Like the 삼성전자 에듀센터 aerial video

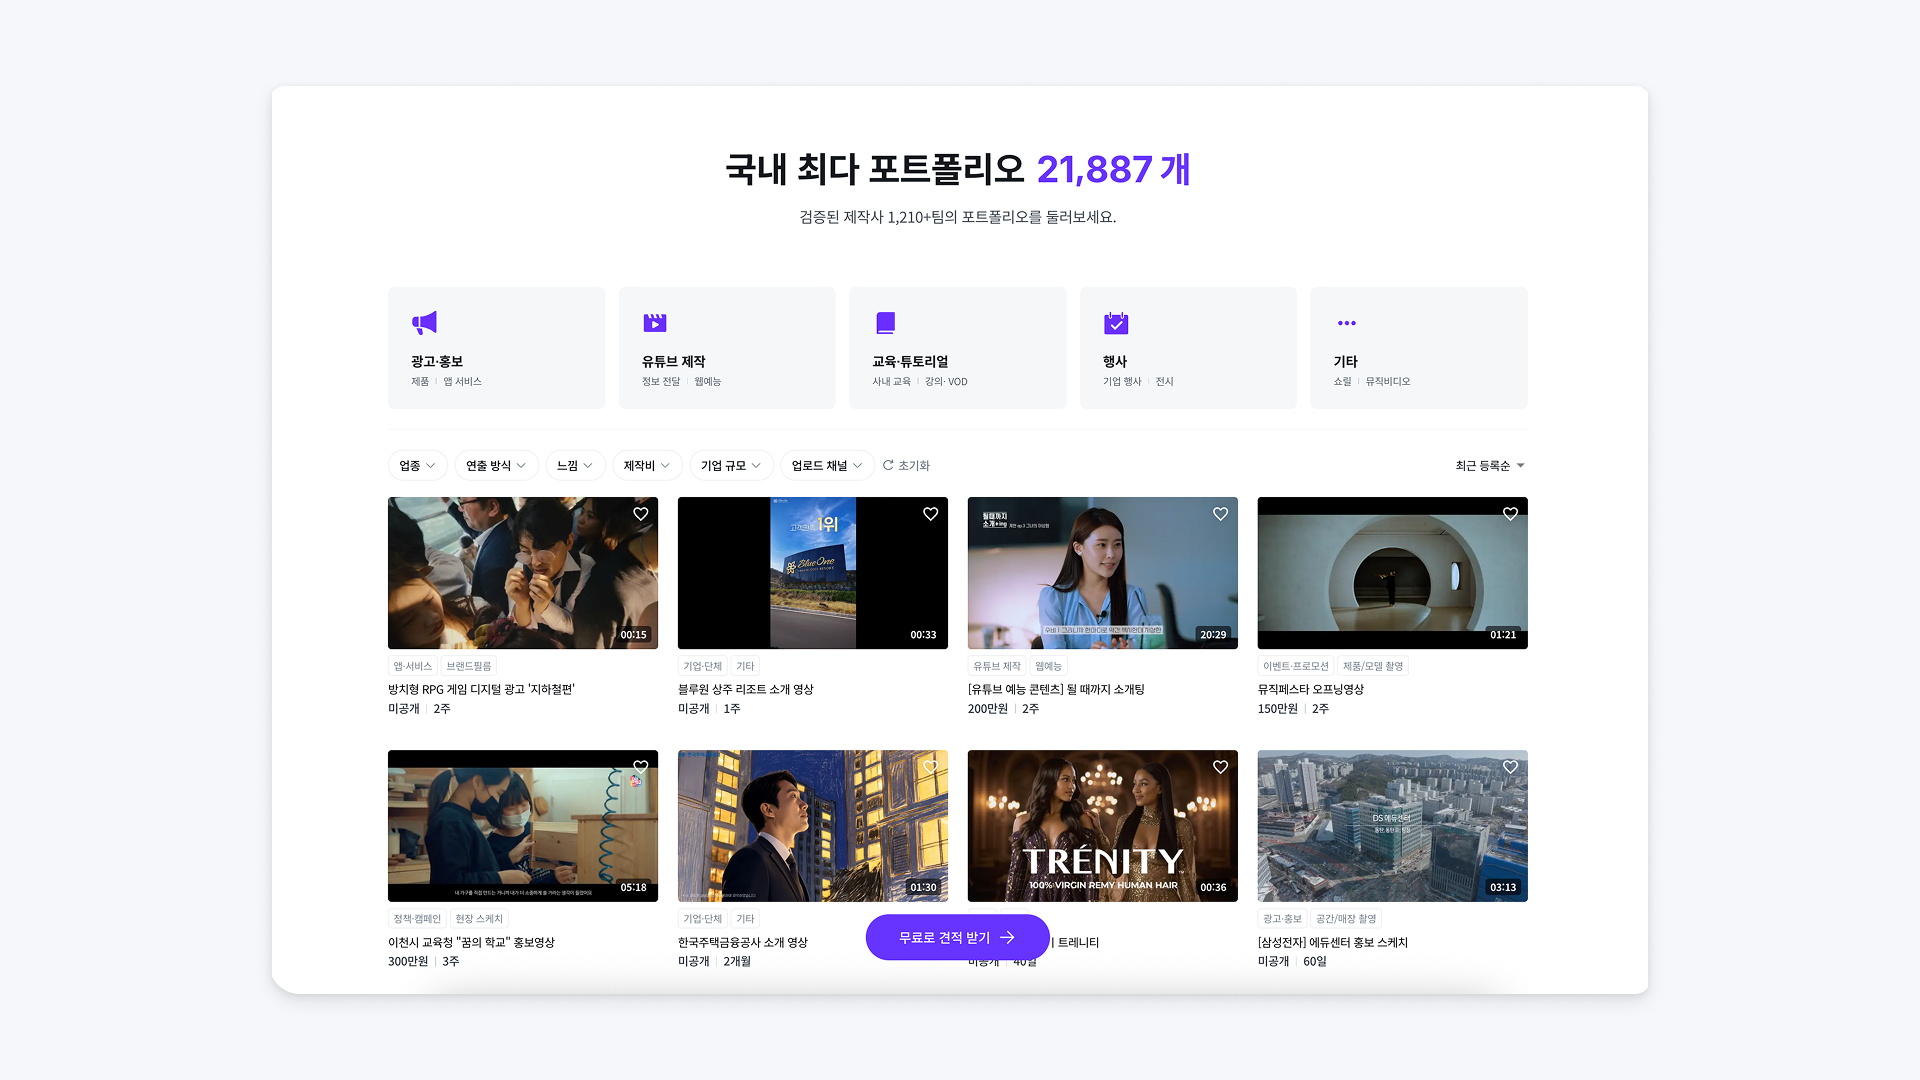(1510, 767)
